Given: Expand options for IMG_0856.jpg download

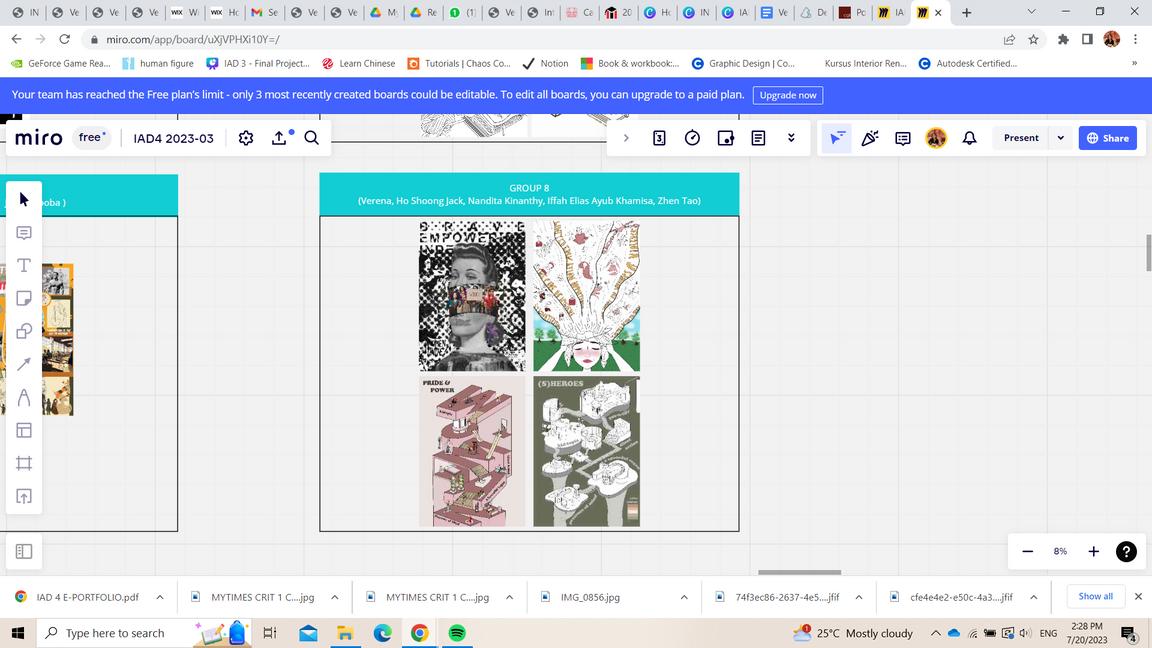Looking at the screenshot, I should tap(684, 597).
